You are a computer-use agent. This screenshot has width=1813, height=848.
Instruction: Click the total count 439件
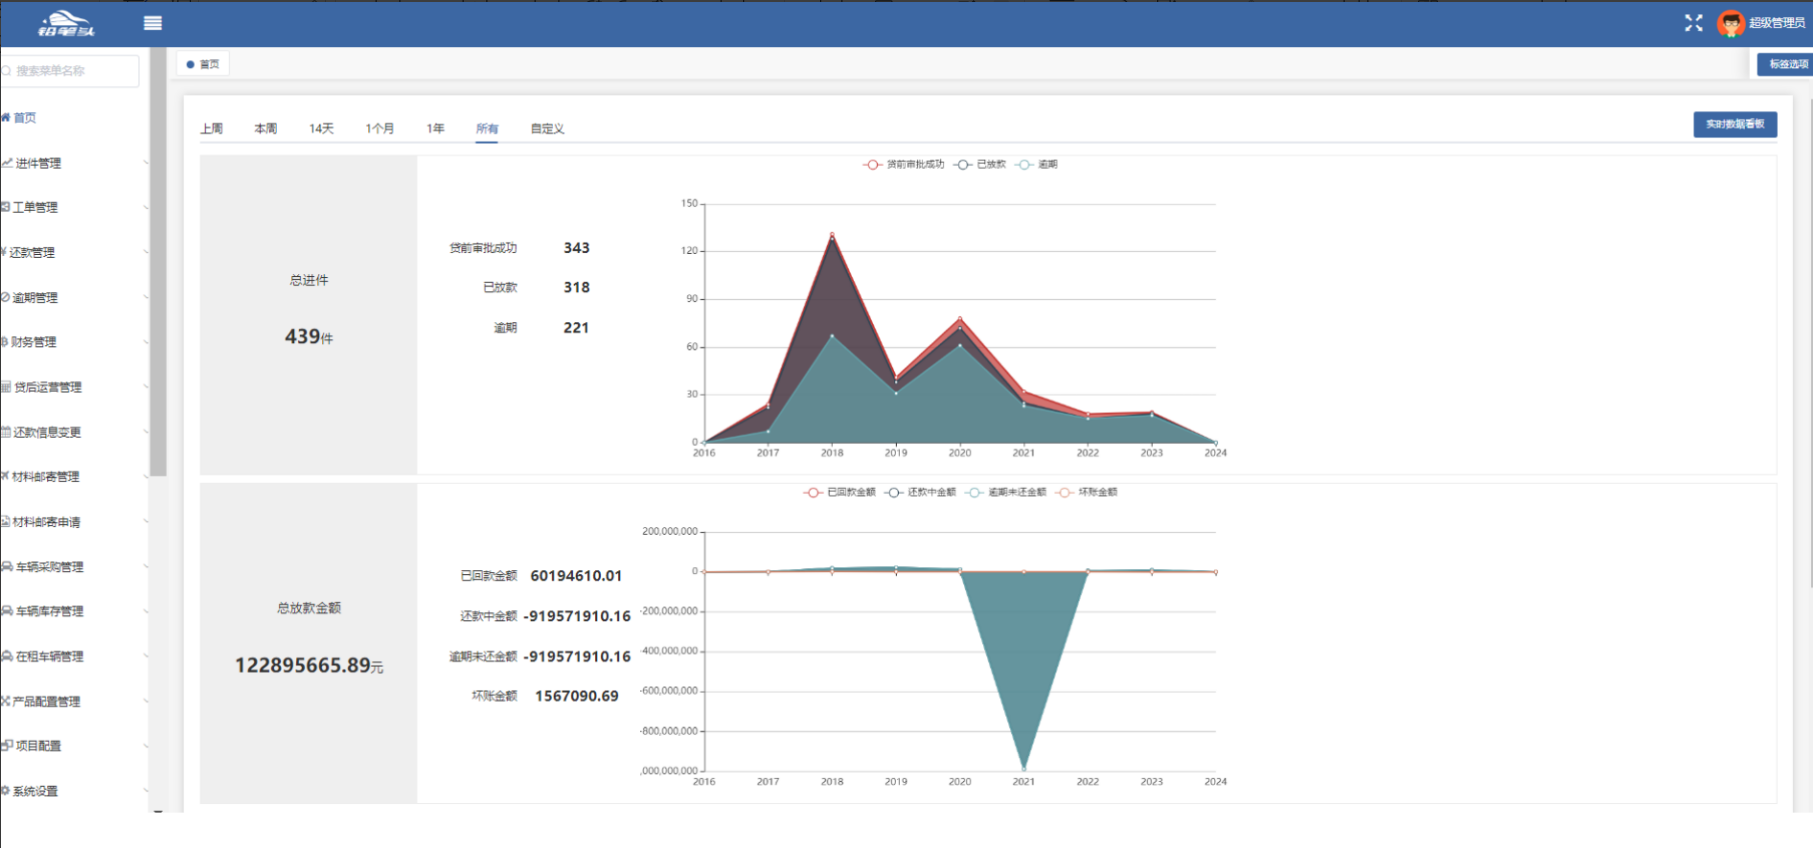[309, 337]
